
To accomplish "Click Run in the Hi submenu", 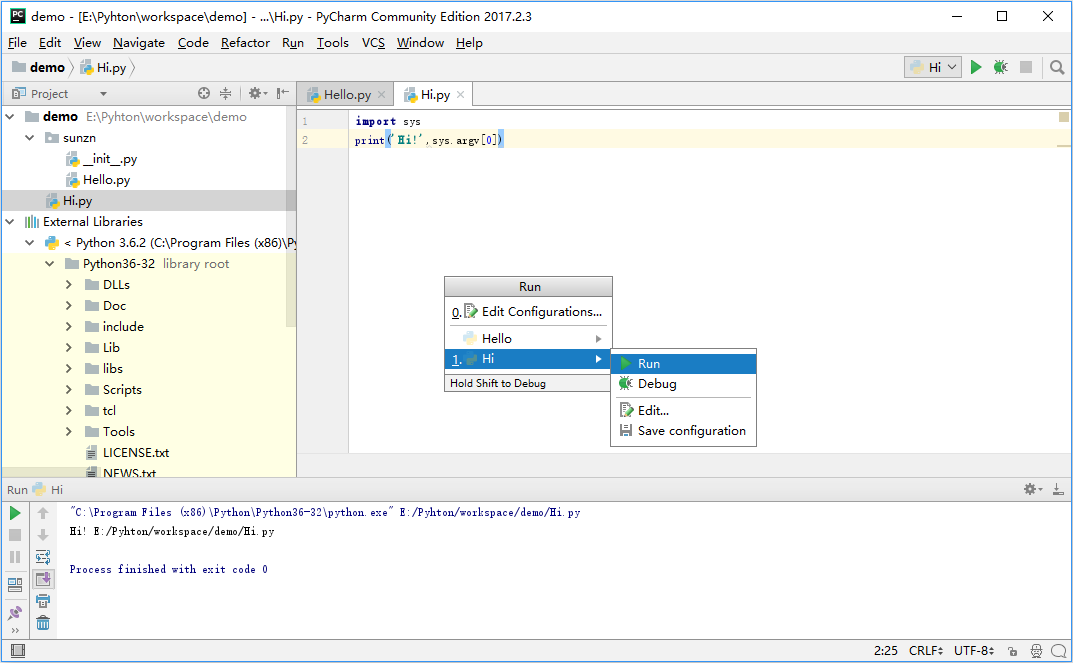I will [x=684, y=363].
